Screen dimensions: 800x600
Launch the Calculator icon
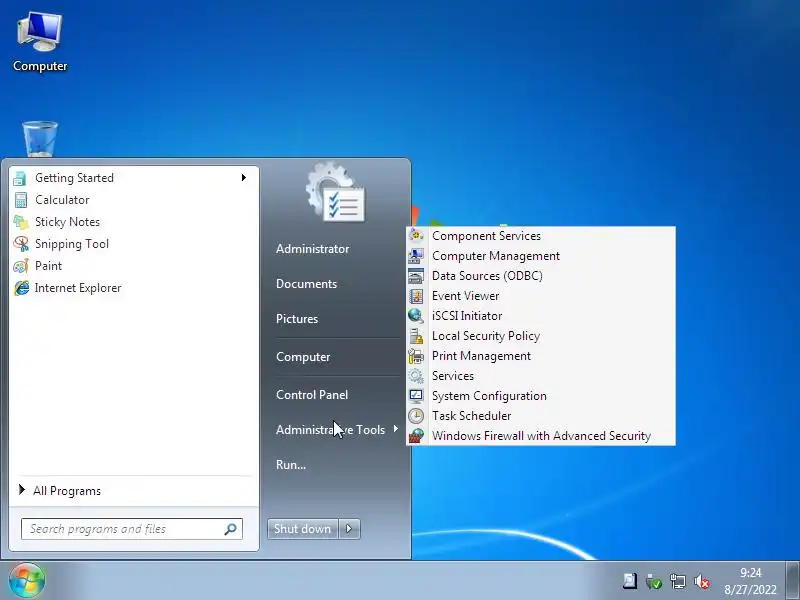20,200
